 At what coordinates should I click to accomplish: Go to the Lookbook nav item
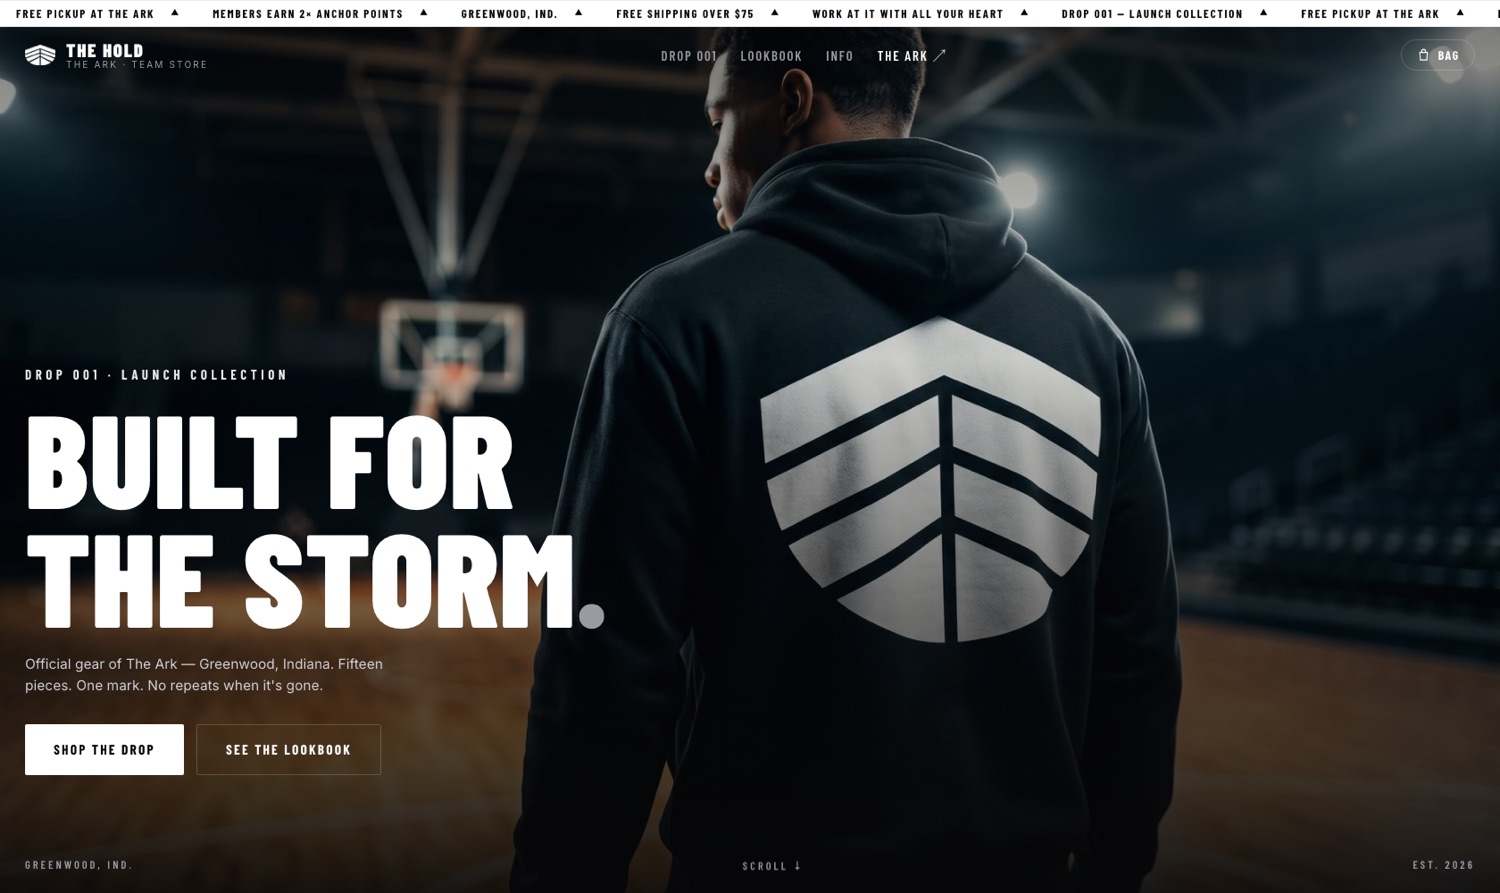[x=771, y=56]
